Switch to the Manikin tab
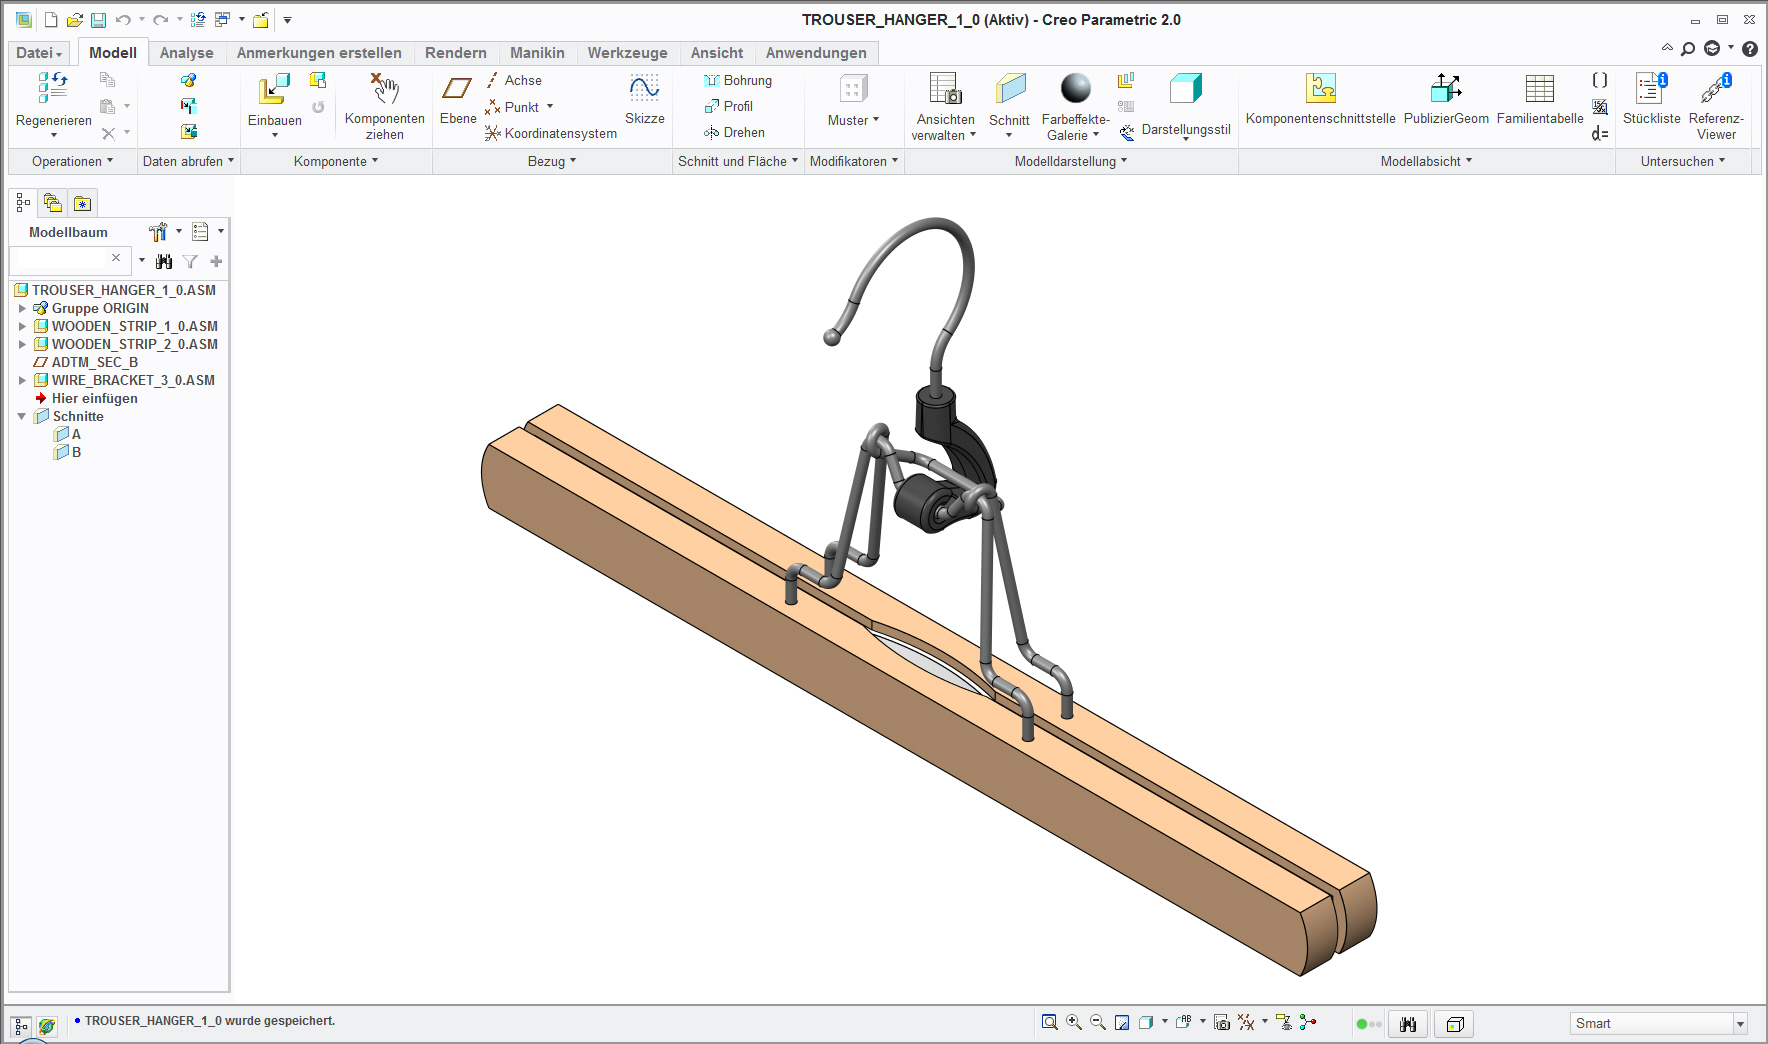Viewport: 1768px width, 1044px height. click(537, 53)
